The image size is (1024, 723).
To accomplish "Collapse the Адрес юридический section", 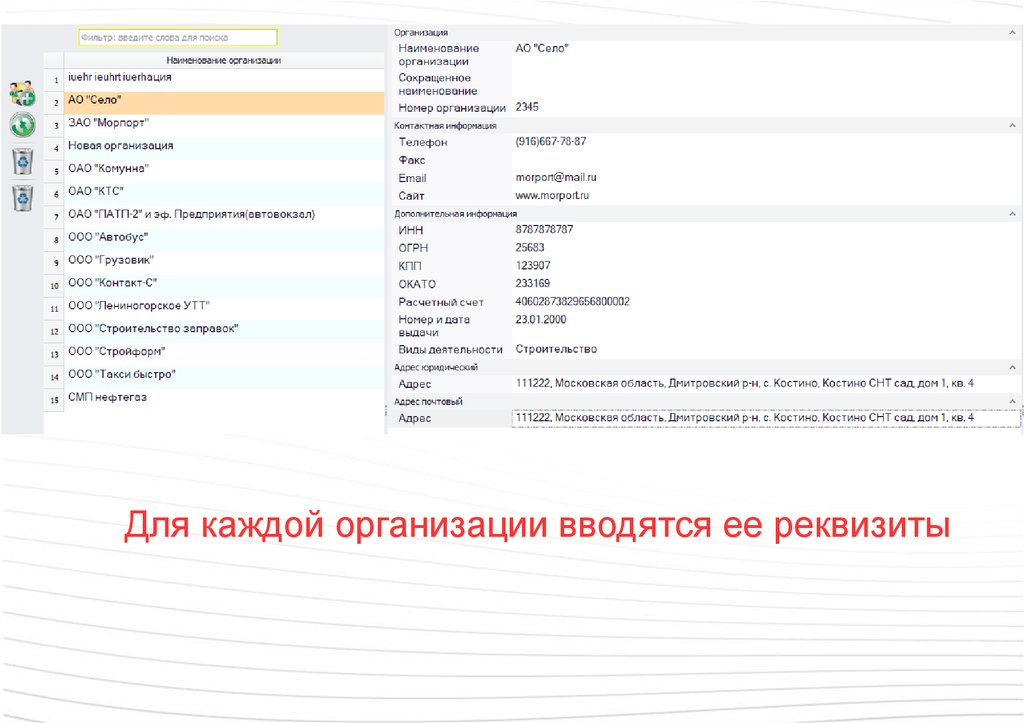I will tap(1013, 367).
